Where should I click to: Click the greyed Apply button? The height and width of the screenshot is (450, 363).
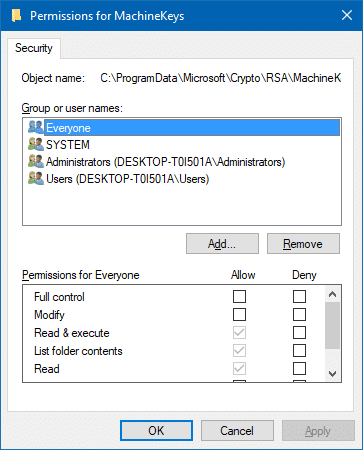(x=318, y=431)
